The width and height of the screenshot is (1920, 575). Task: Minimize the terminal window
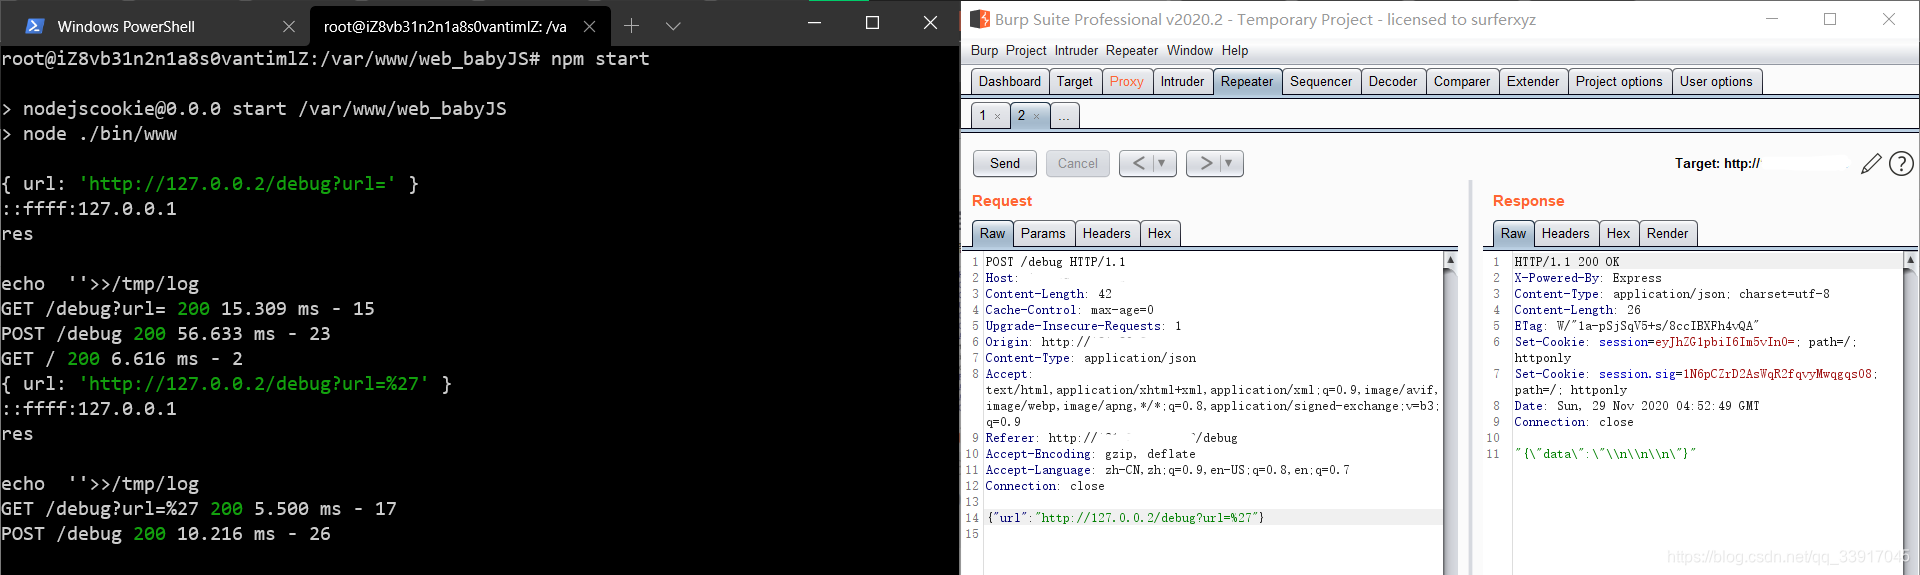[x=815, y=23]
